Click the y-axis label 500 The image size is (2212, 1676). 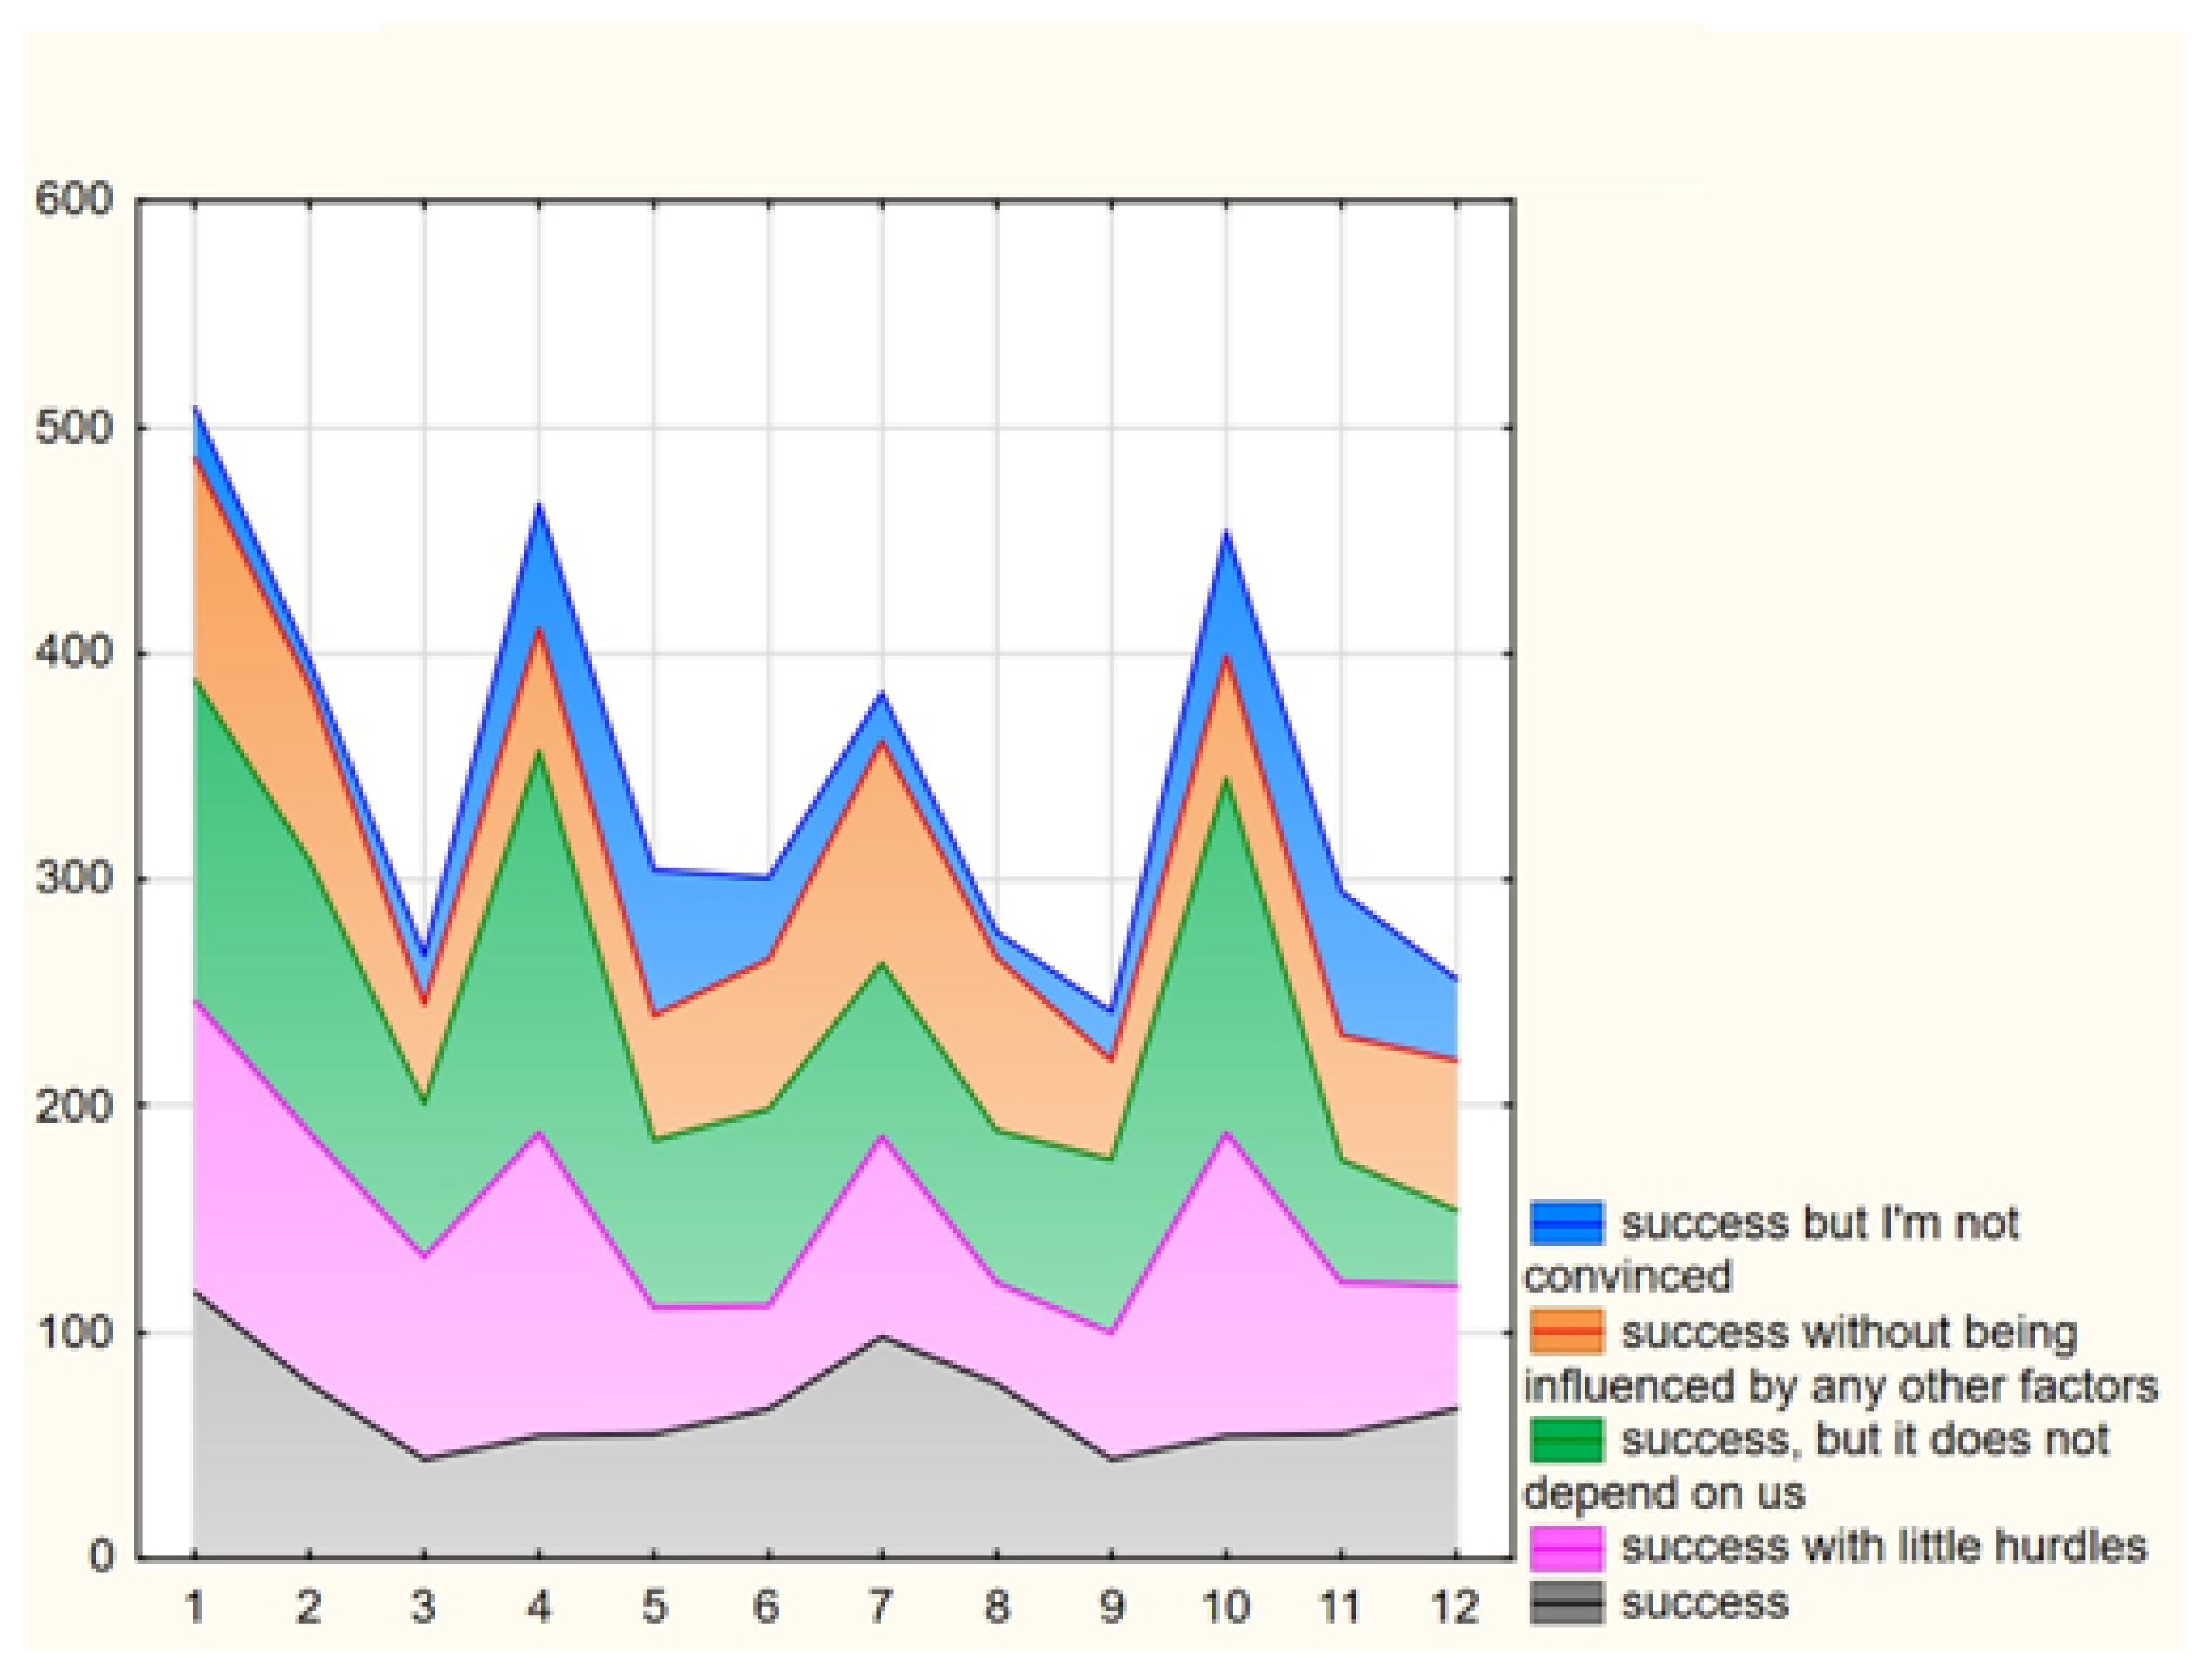pos(76,427)
